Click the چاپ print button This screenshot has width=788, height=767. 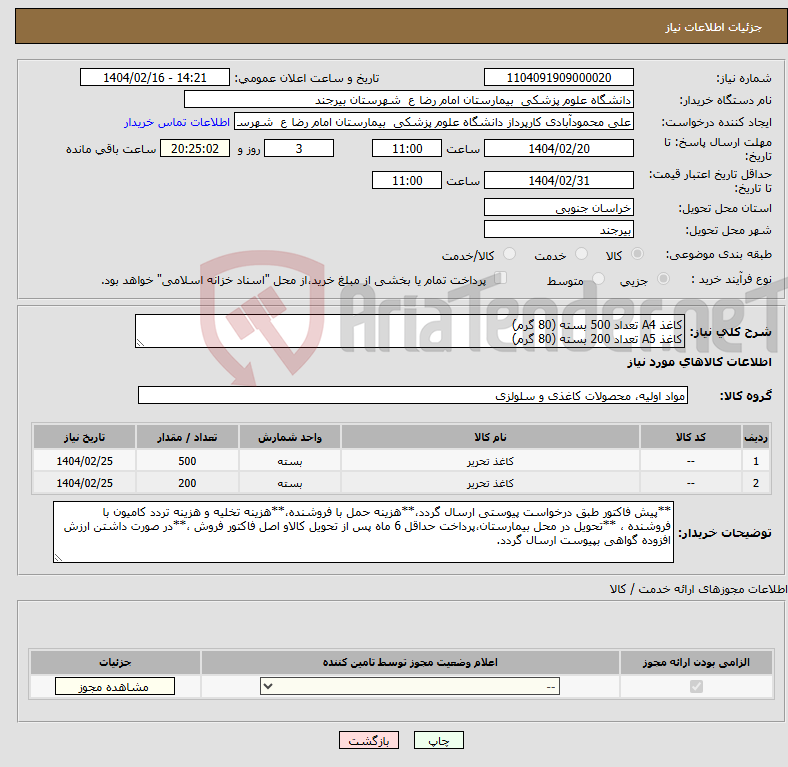pyautogui.click(x=439, y=741)
